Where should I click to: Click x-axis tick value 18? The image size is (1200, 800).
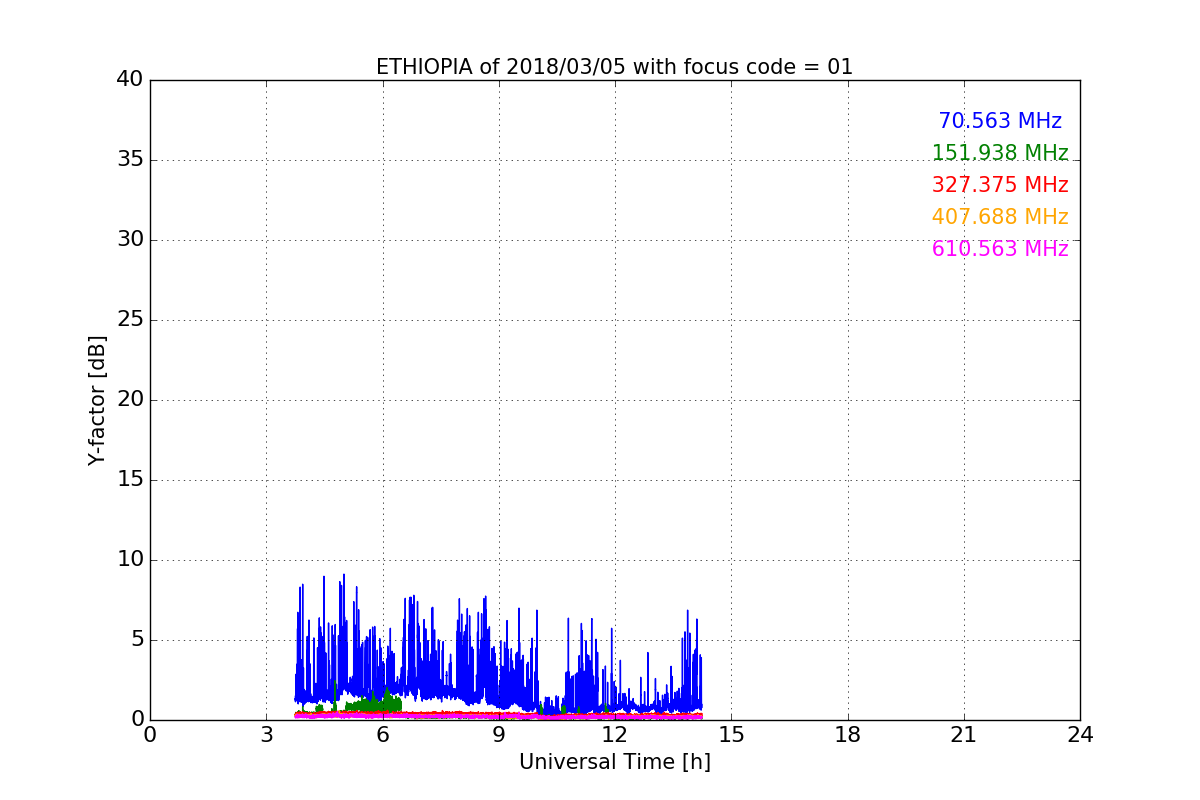(x=848, y=735)
